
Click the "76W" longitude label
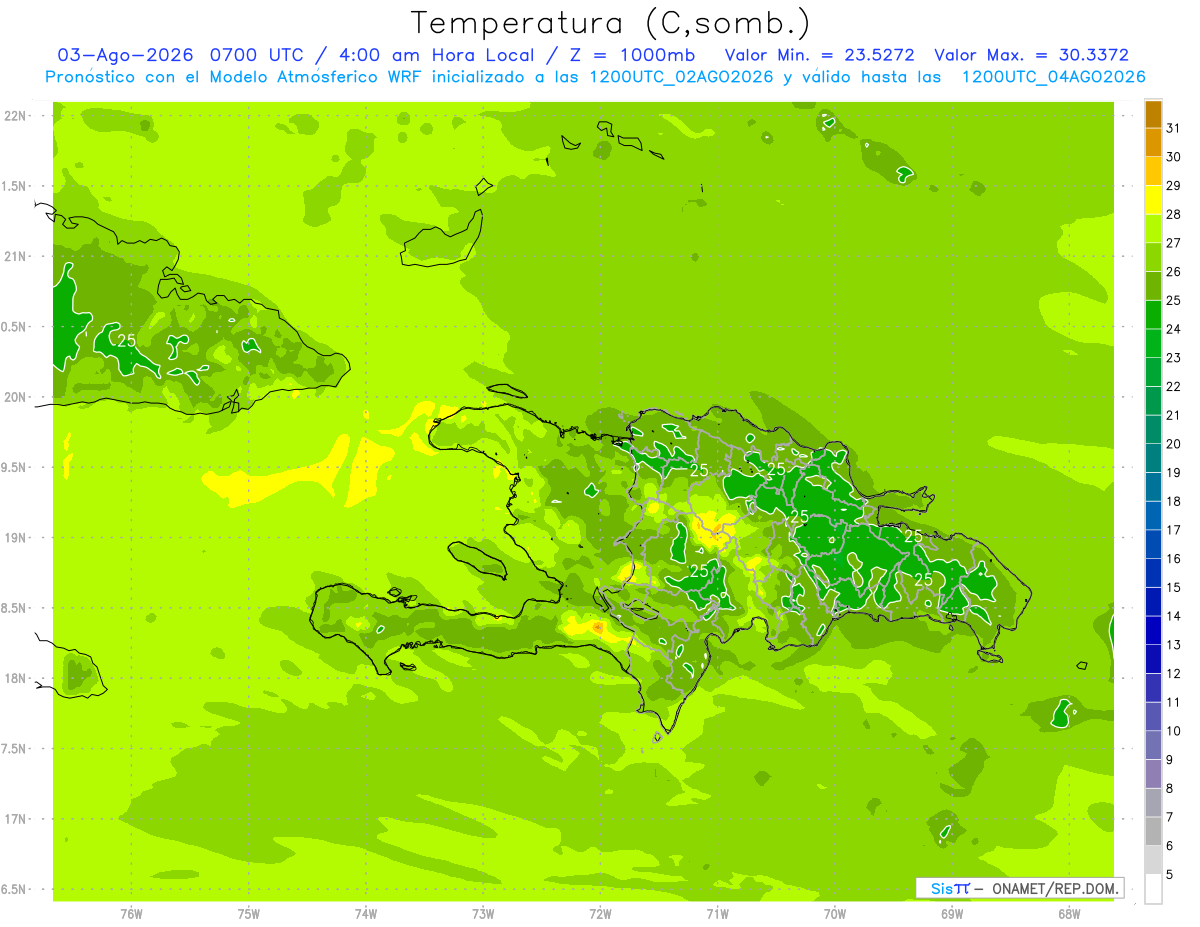[x=131, y=913]
